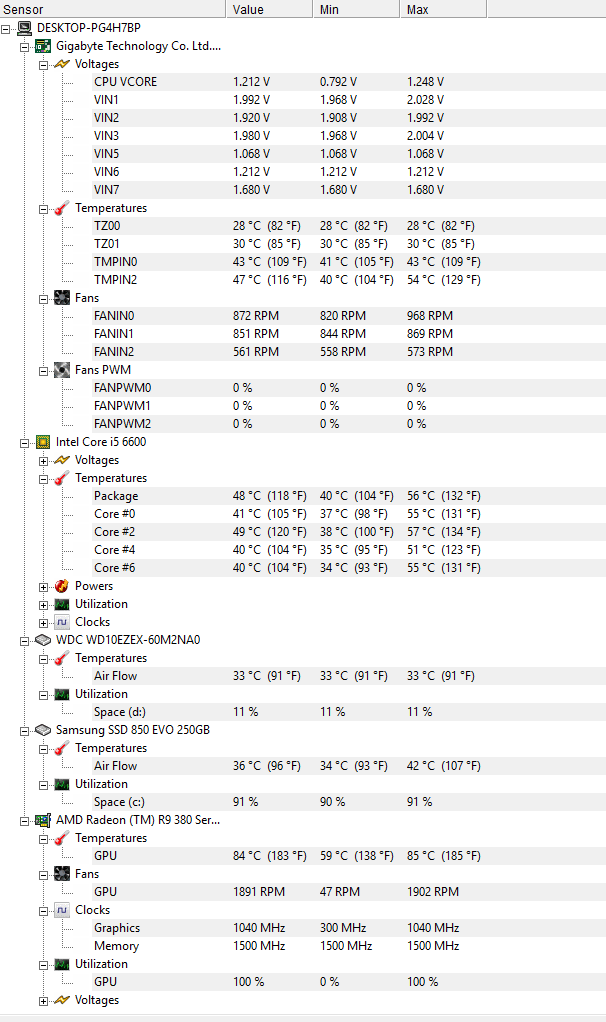
Task: Click the Samsung SSD 850 EVO drive icon
Action: pyautogui.click(x=44, y=730)
